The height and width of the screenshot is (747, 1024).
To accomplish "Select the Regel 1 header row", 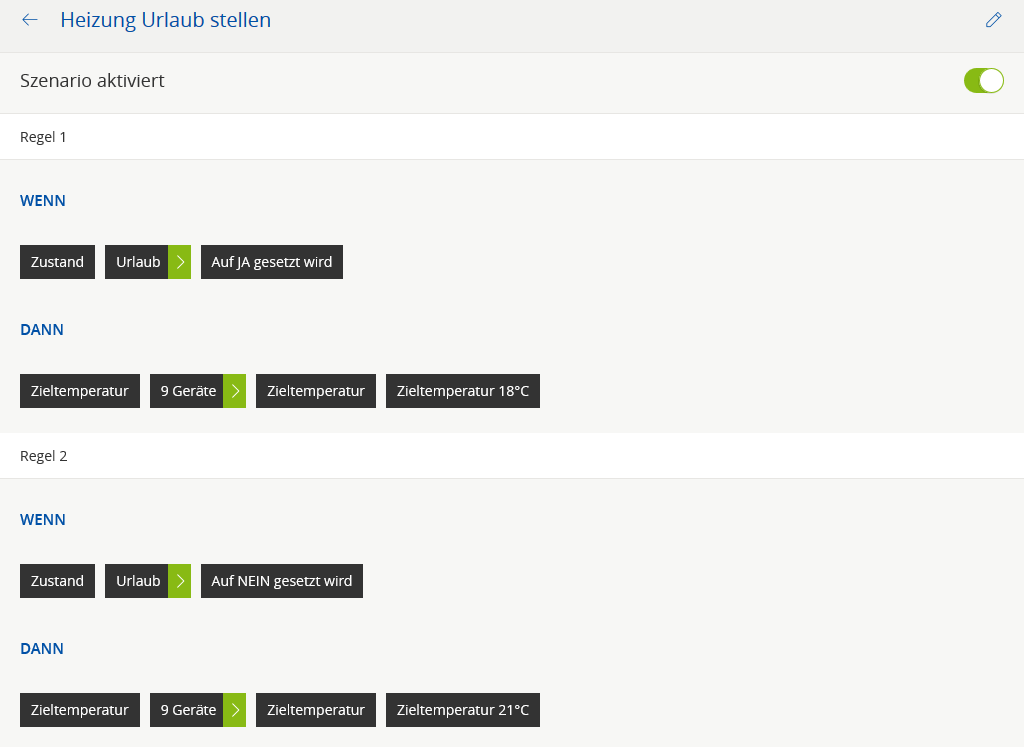I will (511, 137).
